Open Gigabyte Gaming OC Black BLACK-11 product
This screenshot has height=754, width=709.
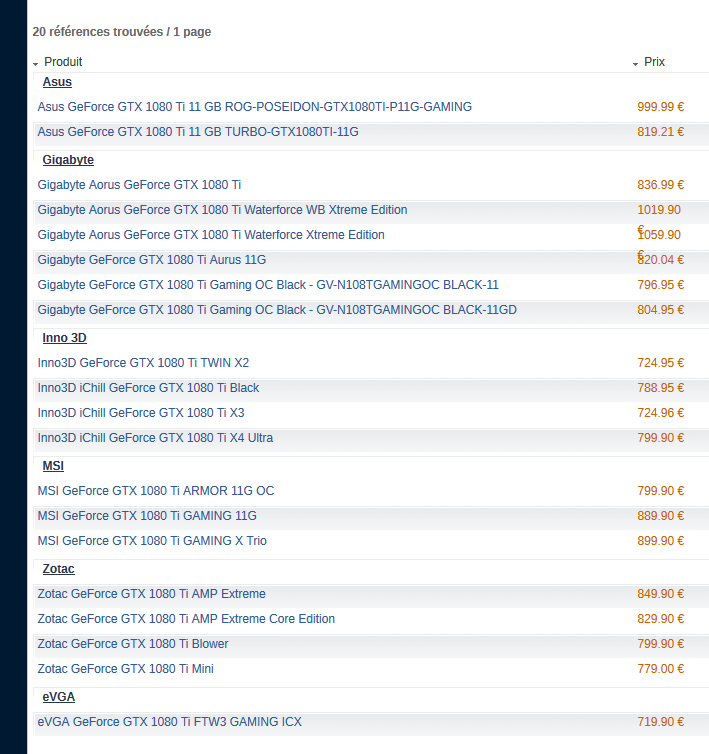(268, 285)
